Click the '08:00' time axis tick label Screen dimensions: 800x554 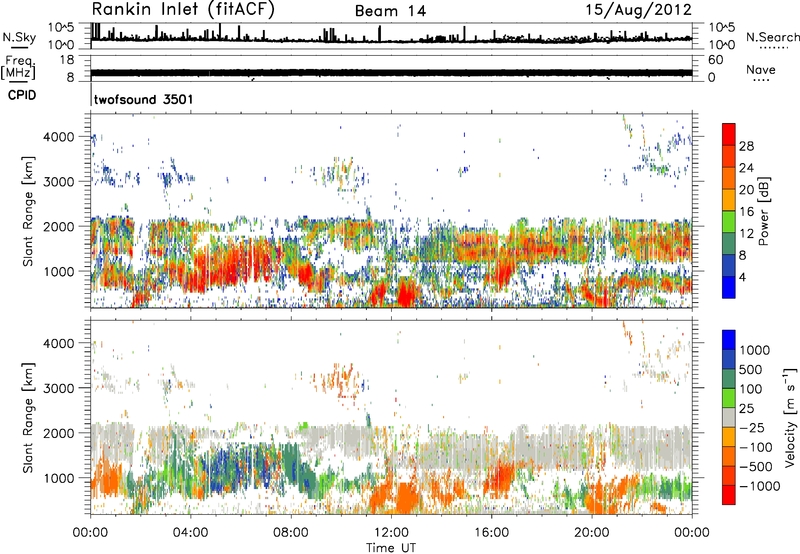point(291,533)
